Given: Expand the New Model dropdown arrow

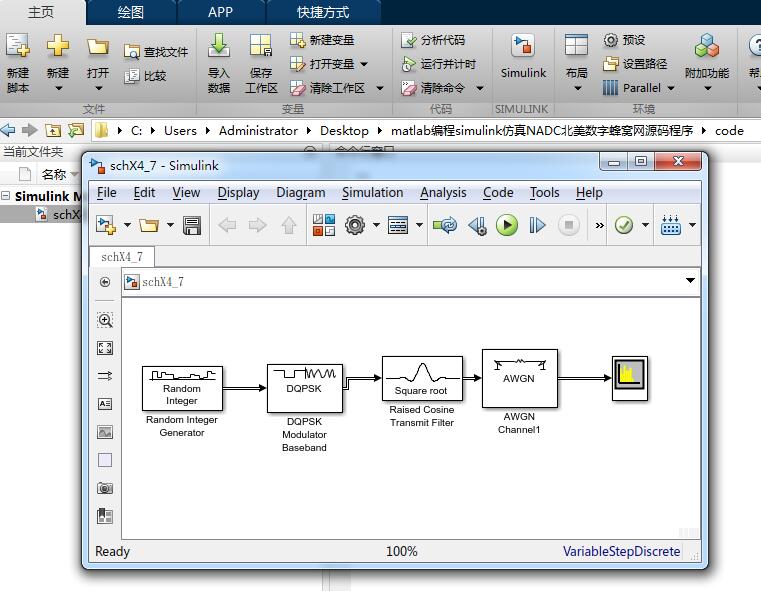Looking at the screenshot, I should tap(127, 225).
